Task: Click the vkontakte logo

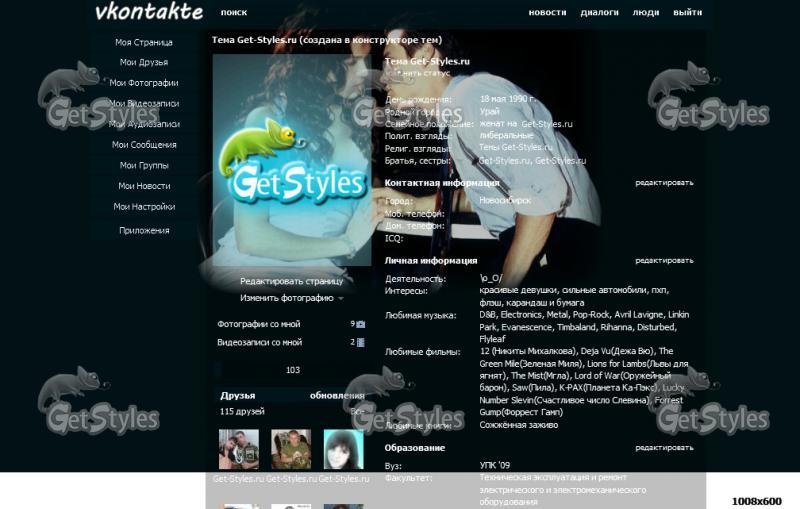Action: [x=149, y=11]
